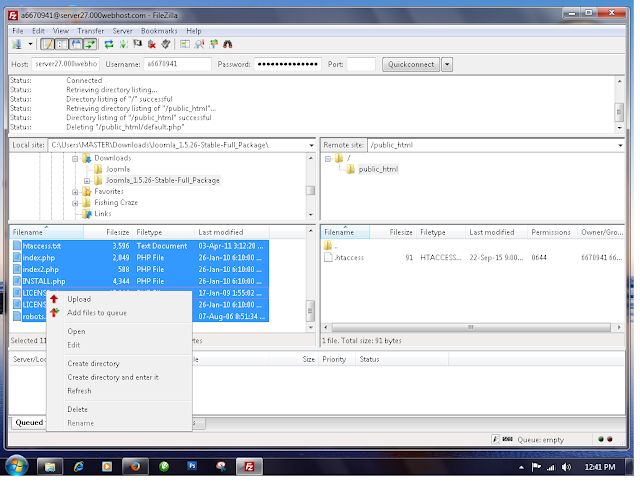Click the Quickconnect button
640x482 pixels.
click(x=411, y=64)
